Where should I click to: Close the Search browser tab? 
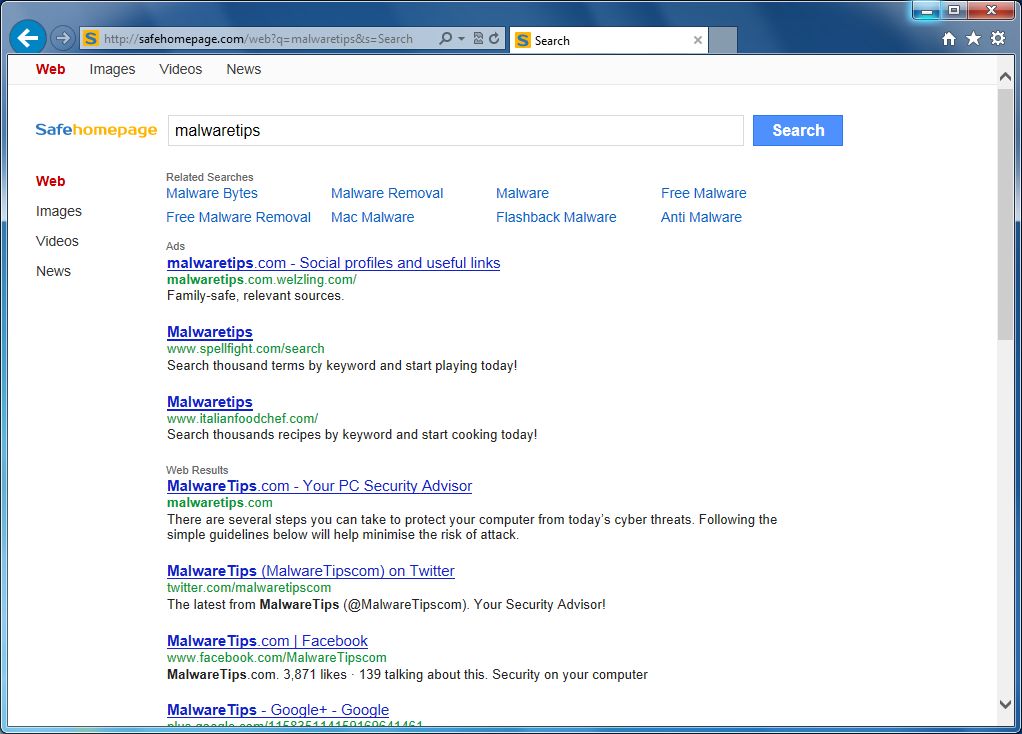697,40
